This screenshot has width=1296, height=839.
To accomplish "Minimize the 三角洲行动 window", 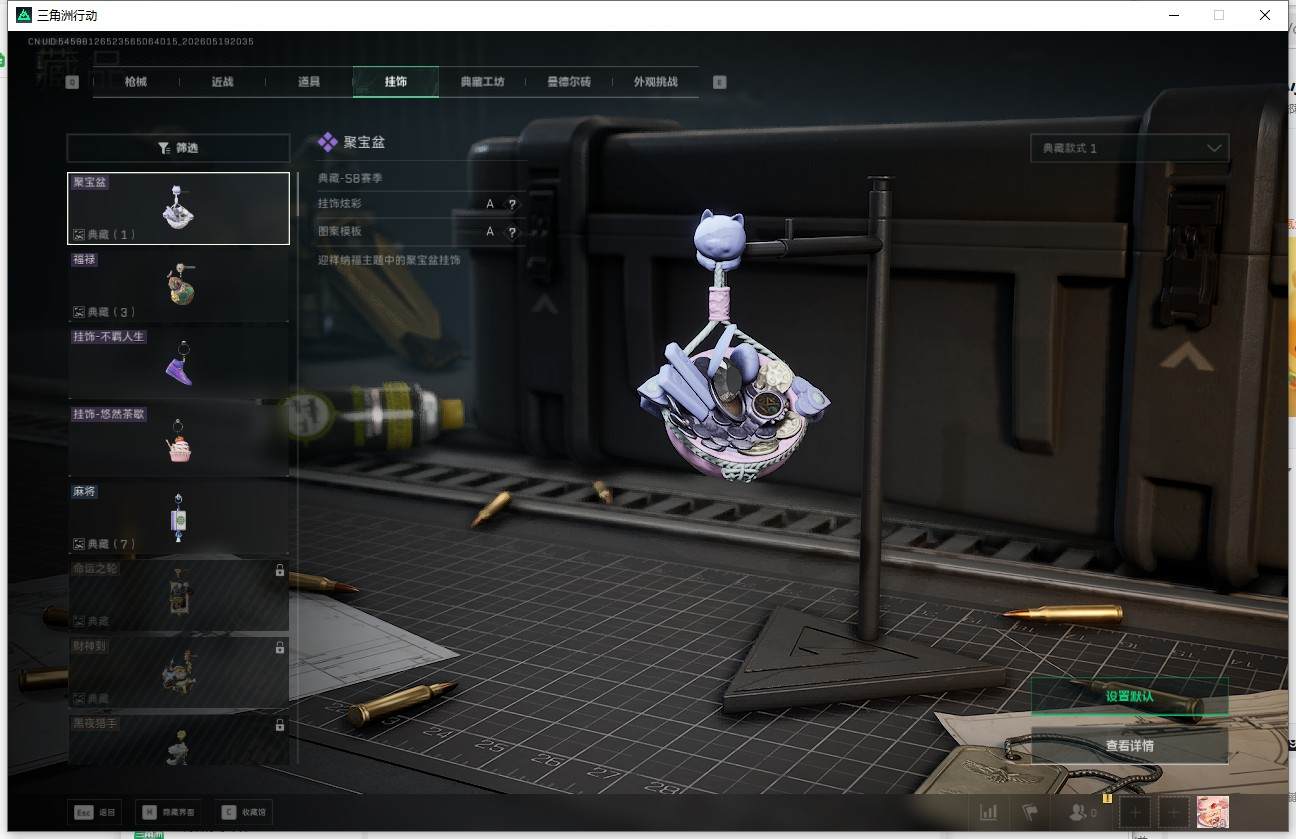I will click(x=1175, y=15).
